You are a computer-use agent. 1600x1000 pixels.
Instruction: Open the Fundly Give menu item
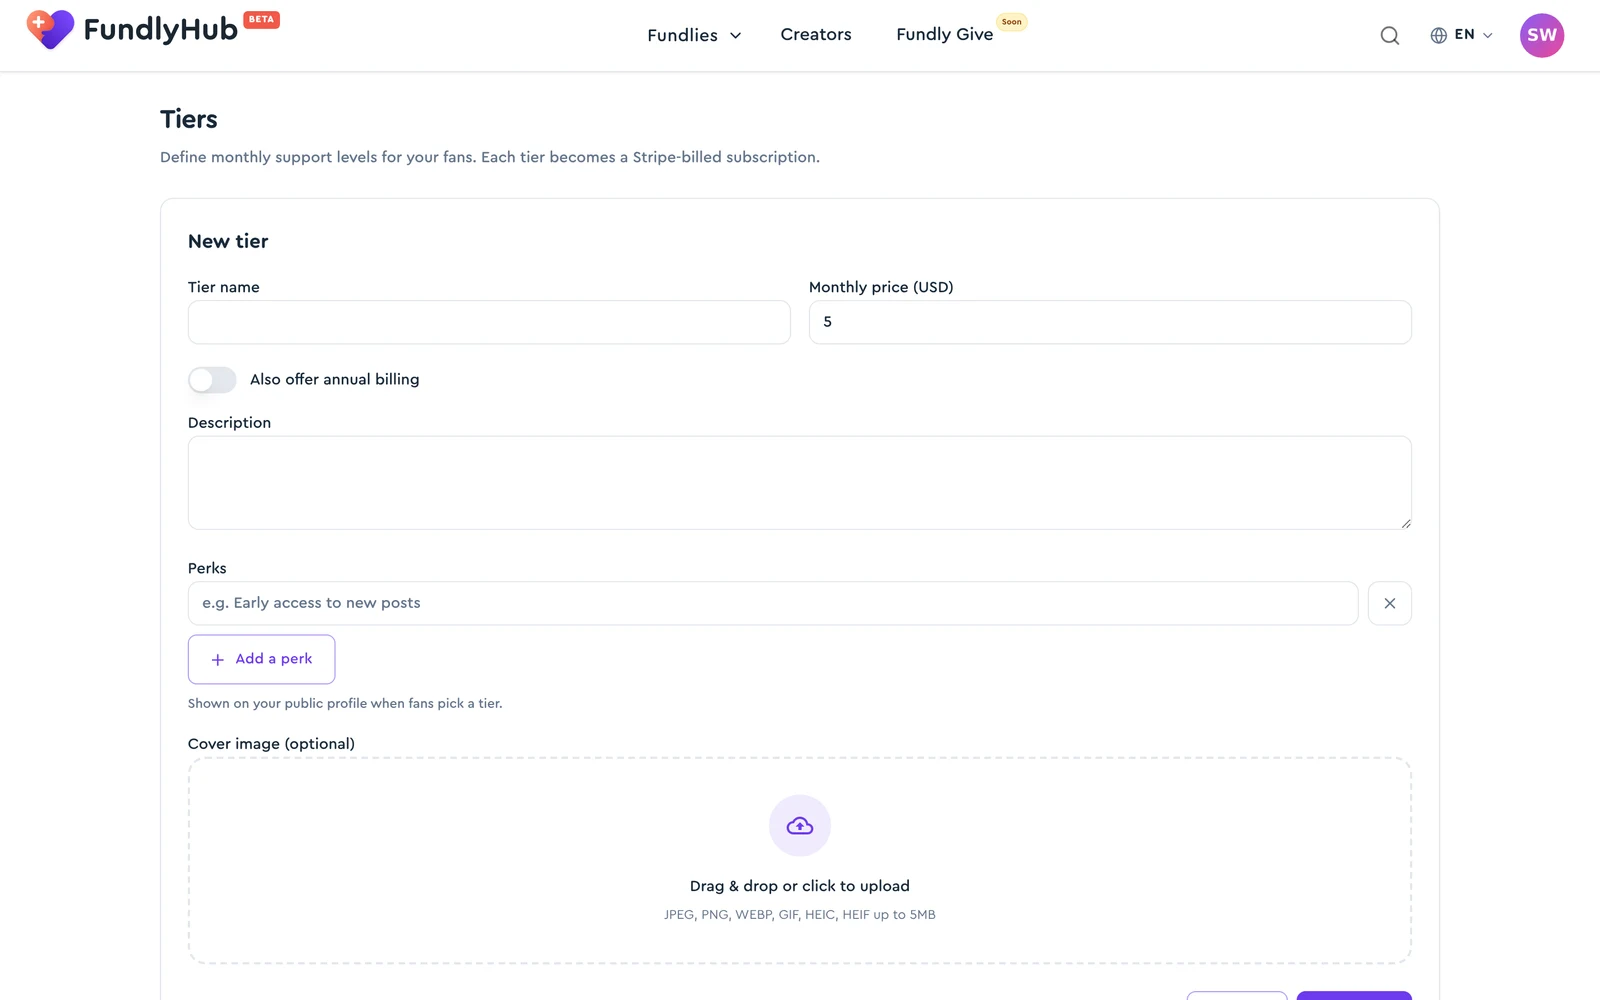[944, 35]
